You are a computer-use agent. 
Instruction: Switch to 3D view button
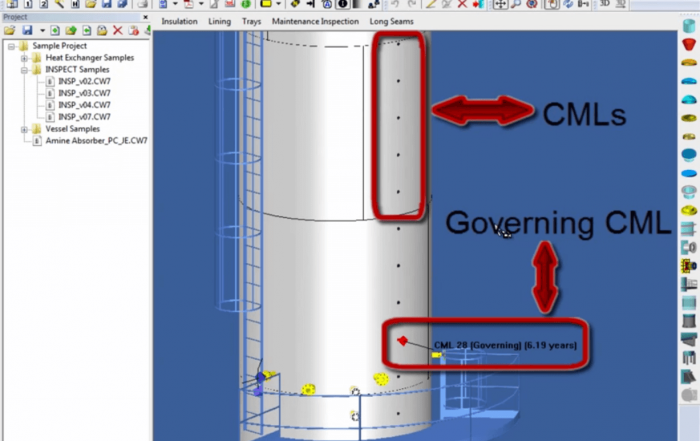point(604,5)
